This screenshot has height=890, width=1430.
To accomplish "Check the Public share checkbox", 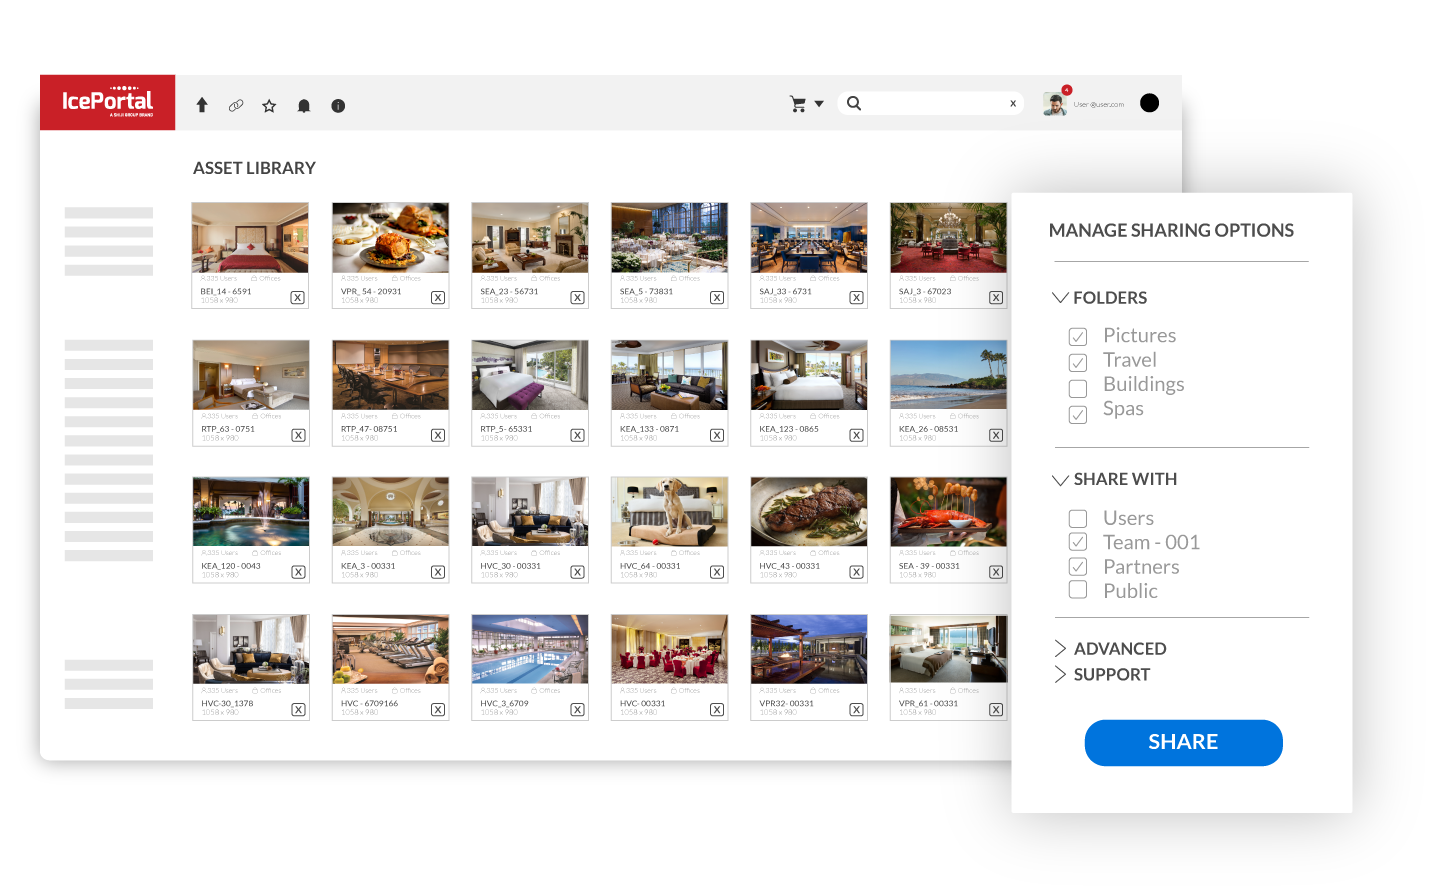I will click(1078, 590).
